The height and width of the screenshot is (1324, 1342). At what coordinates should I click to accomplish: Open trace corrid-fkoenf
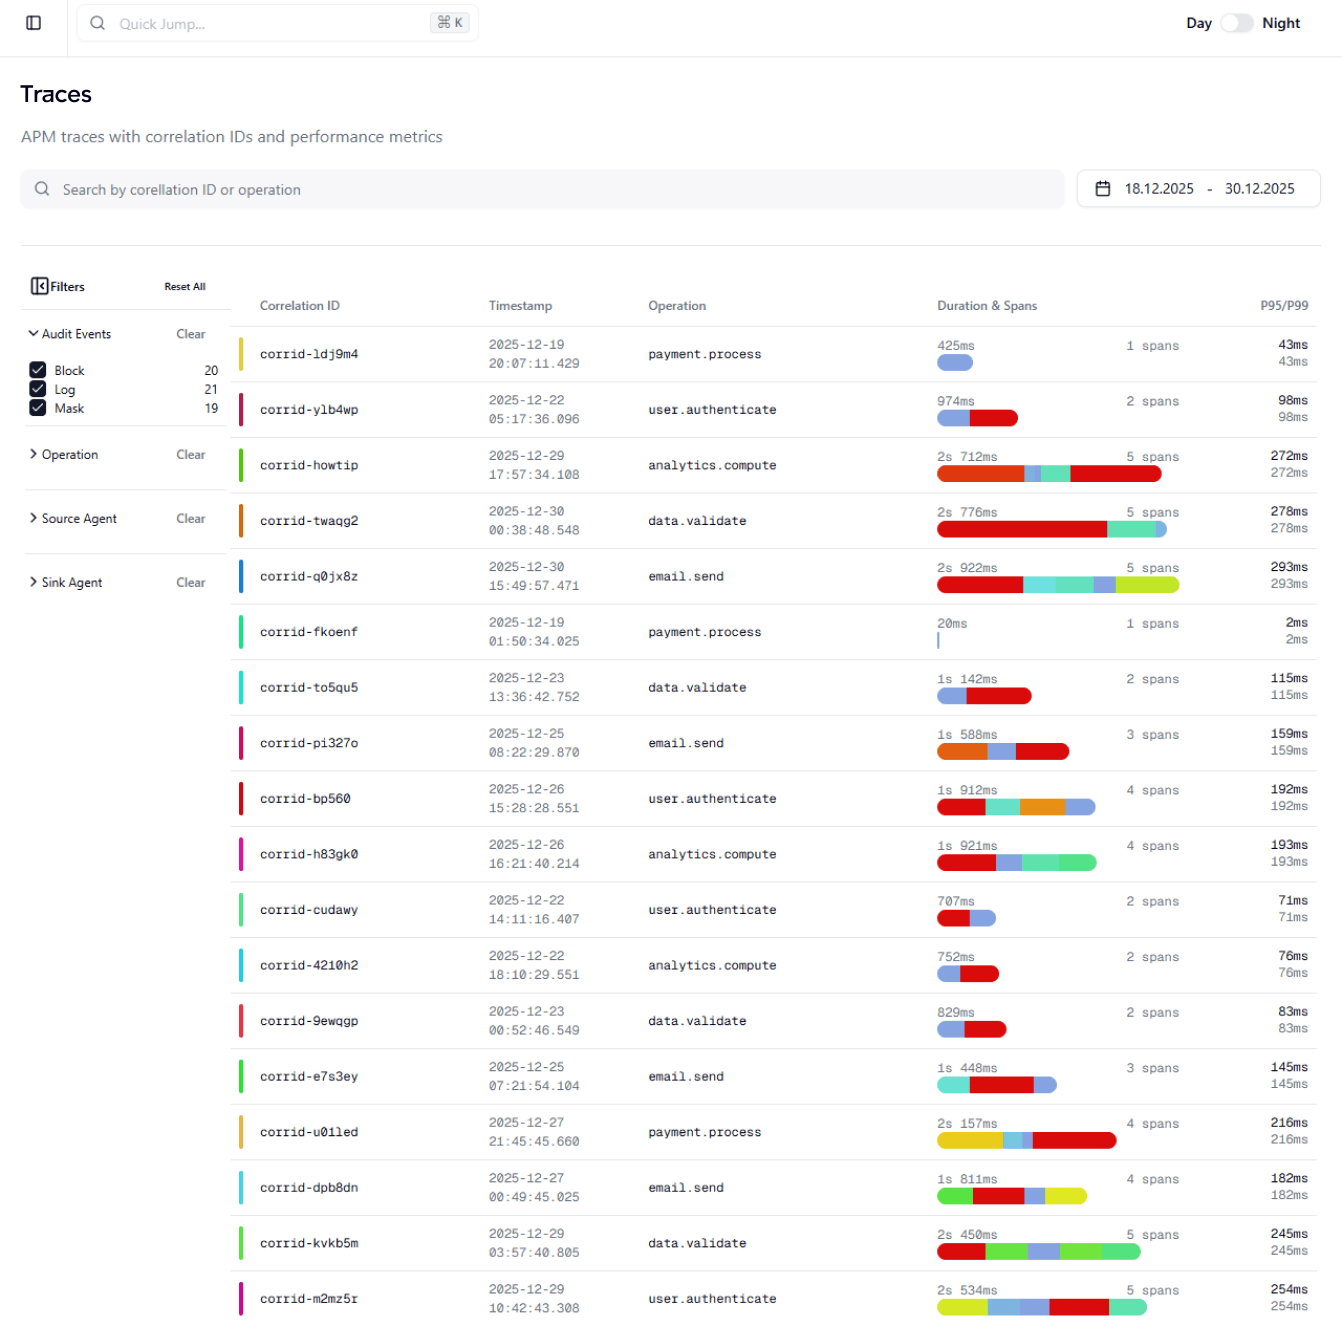(x=309, y=632)
